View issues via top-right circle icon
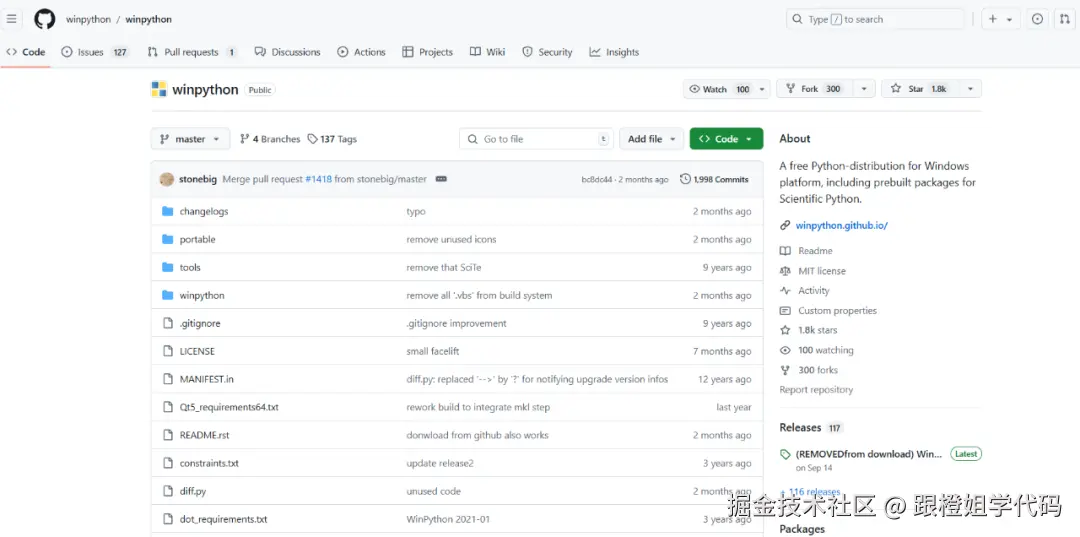The width and height of the screenshot is (1080, 537). (x=1037, y=19)
